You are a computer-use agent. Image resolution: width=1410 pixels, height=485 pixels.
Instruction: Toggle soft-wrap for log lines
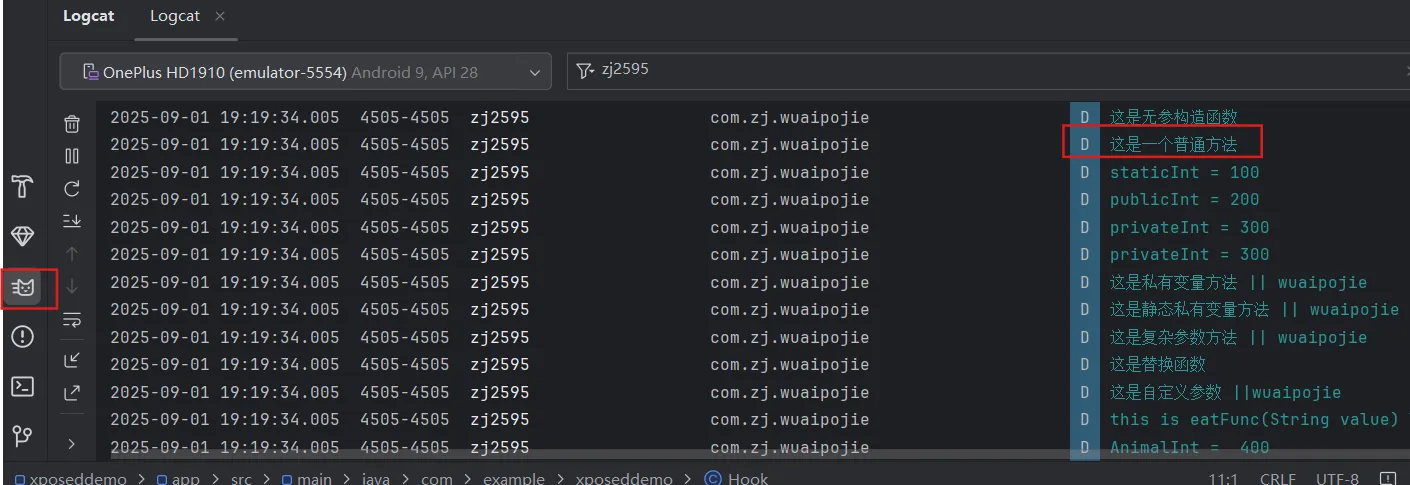(x=72, y=320)
